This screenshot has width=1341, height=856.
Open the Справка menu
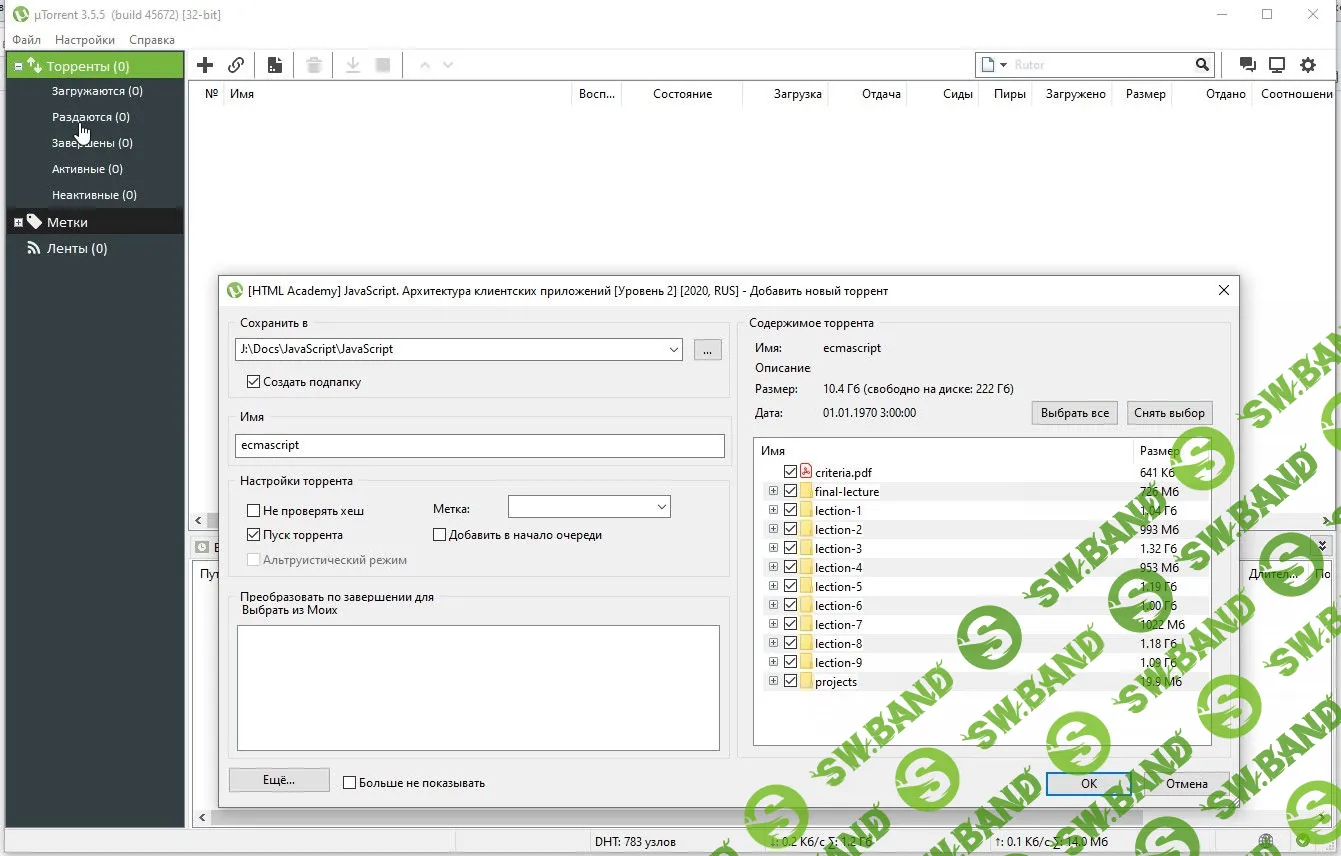pyautogui.click(x=152, y=40)
